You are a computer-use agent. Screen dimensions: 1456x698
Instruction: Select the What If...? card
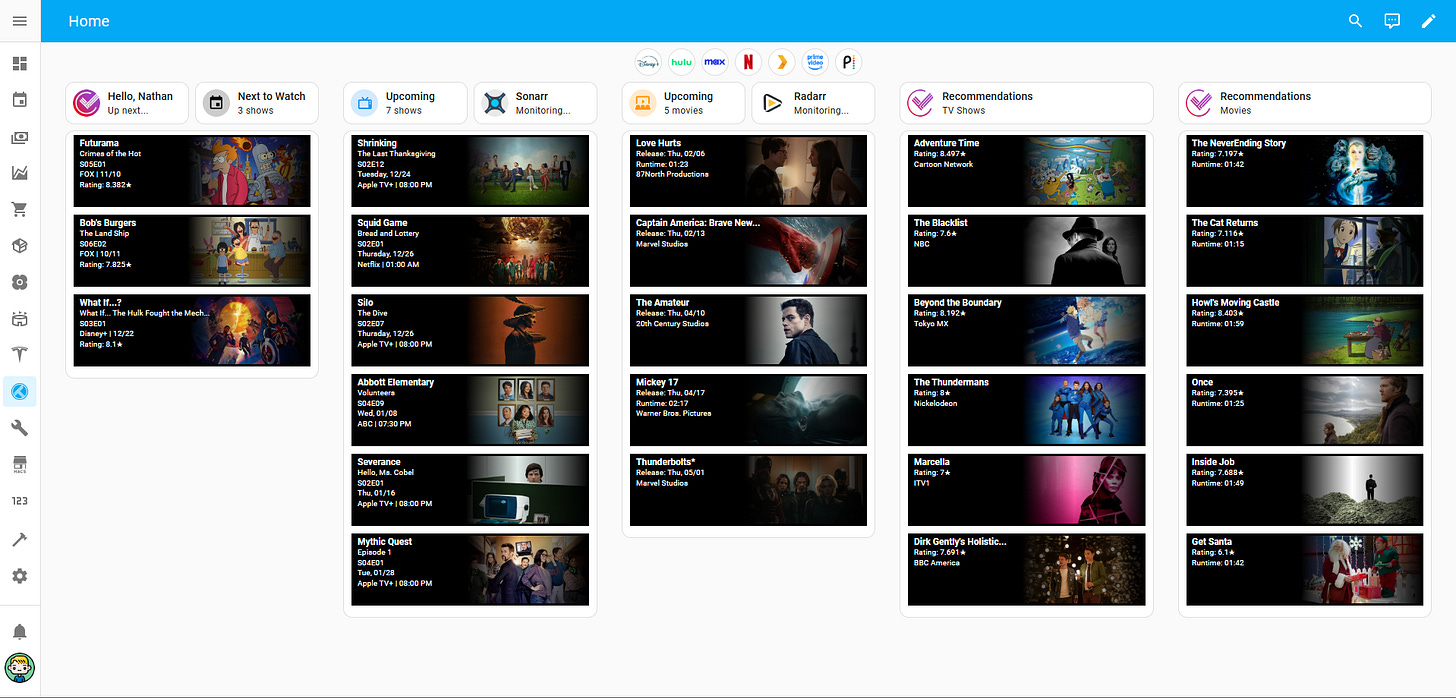coord(192,330)
